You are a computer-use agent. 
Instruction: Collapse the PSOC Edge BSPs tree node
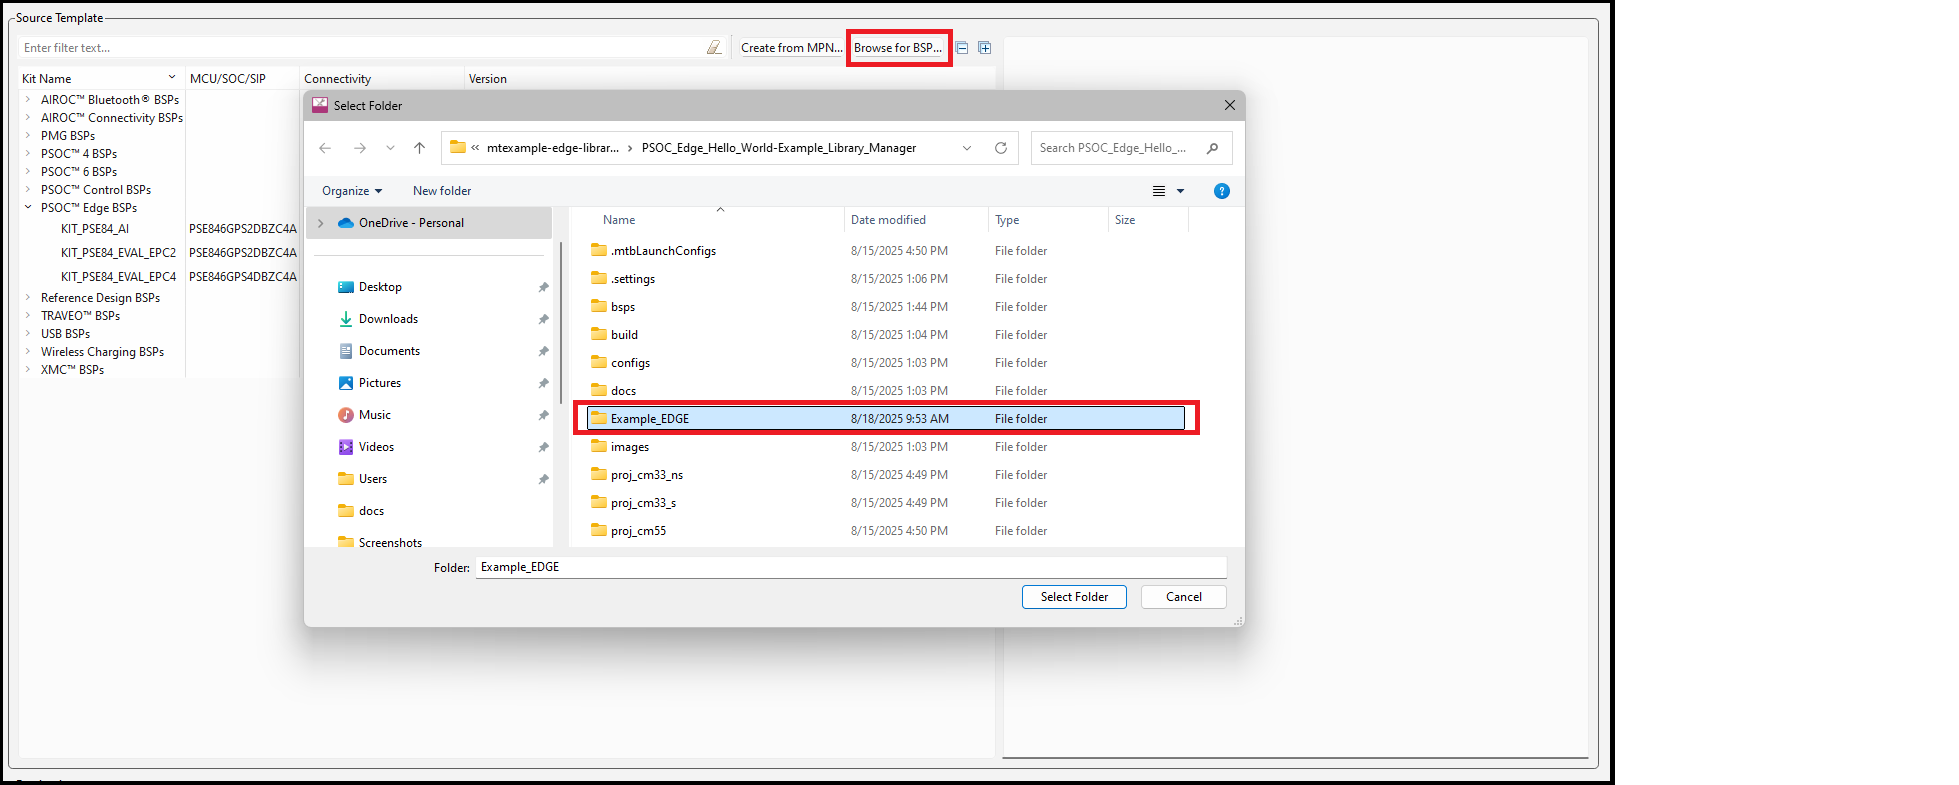pyautogui.click(x=28, y=208)
